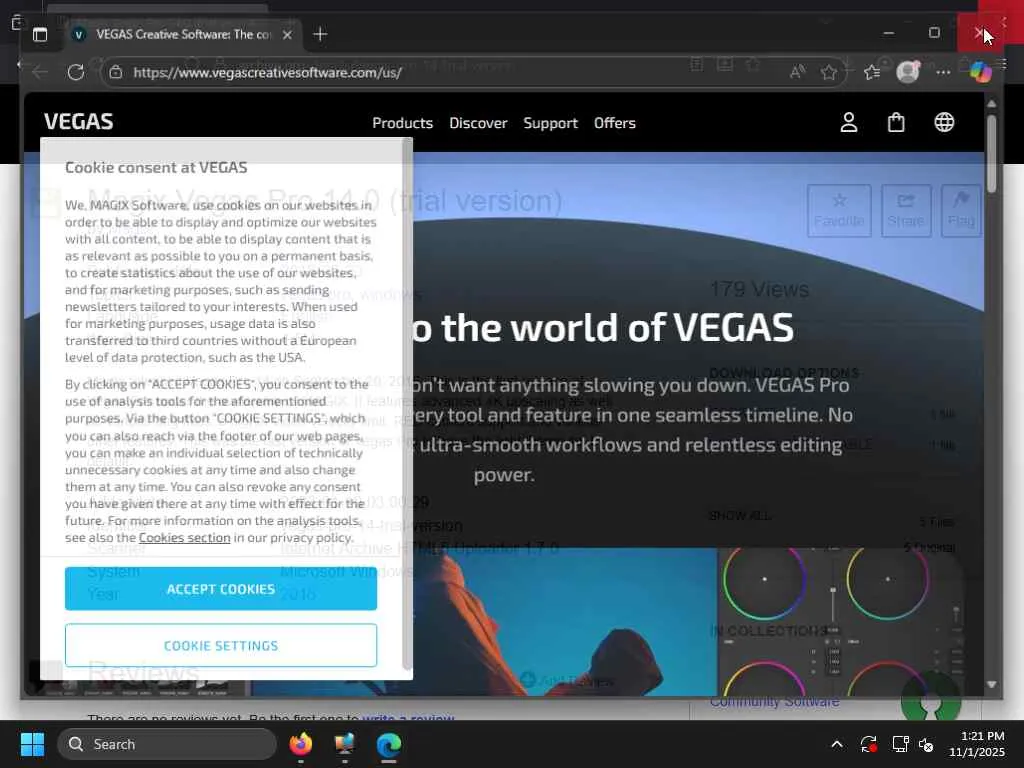Show hidden system tray icons

coord(837,744)
